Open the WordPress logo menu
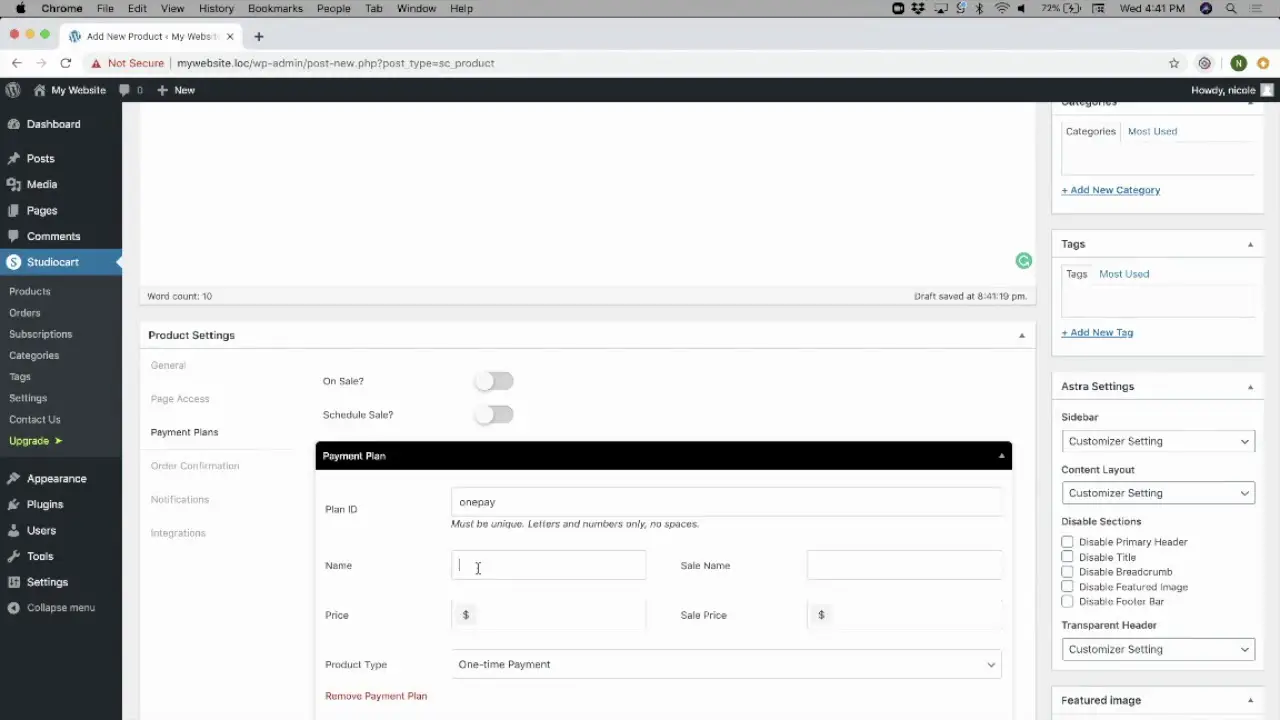 tap(13, 90)
